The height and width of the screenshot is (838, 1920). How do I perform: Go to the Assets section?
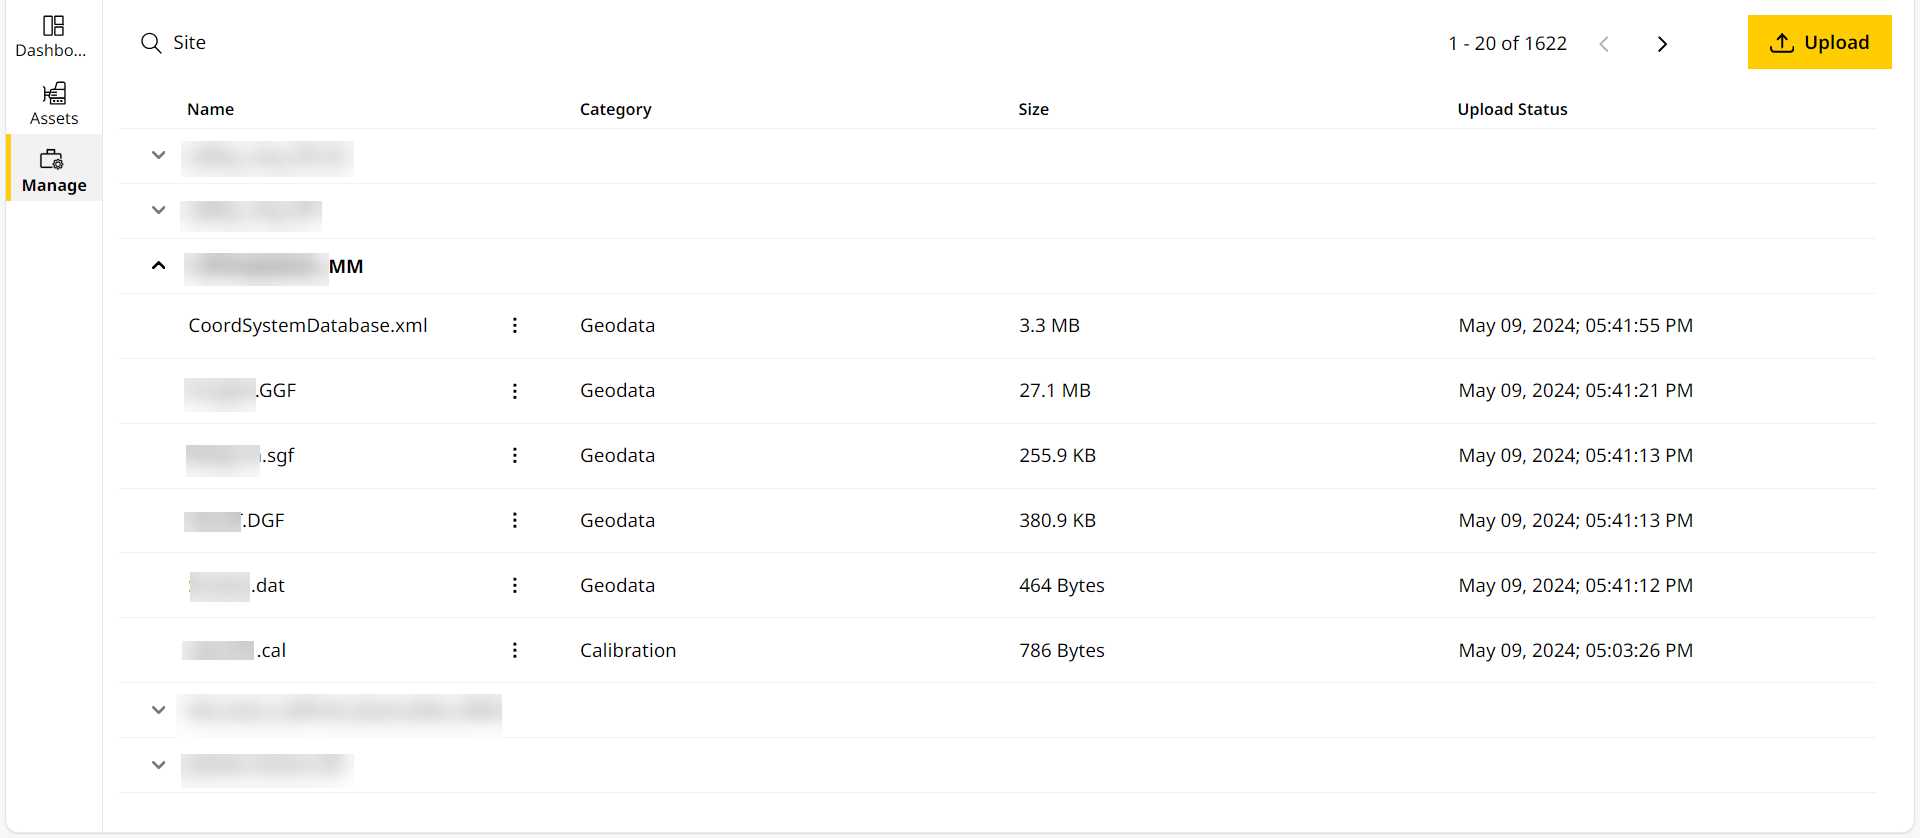54,103
